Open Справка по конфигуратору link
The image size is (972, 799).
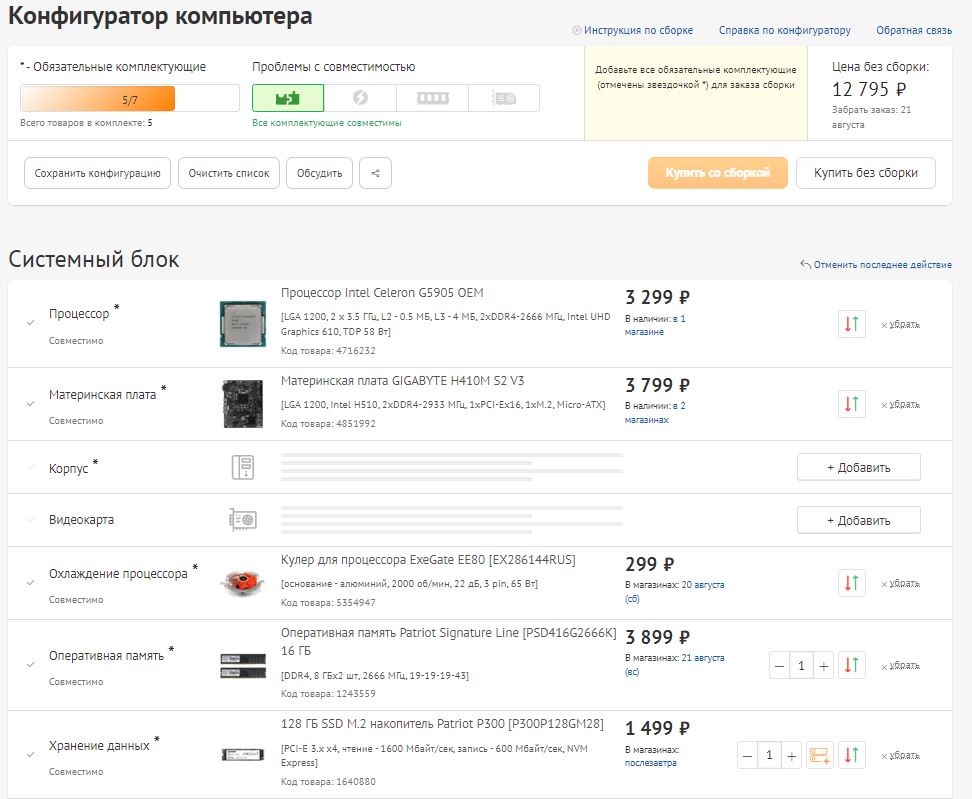pos(784,30)
